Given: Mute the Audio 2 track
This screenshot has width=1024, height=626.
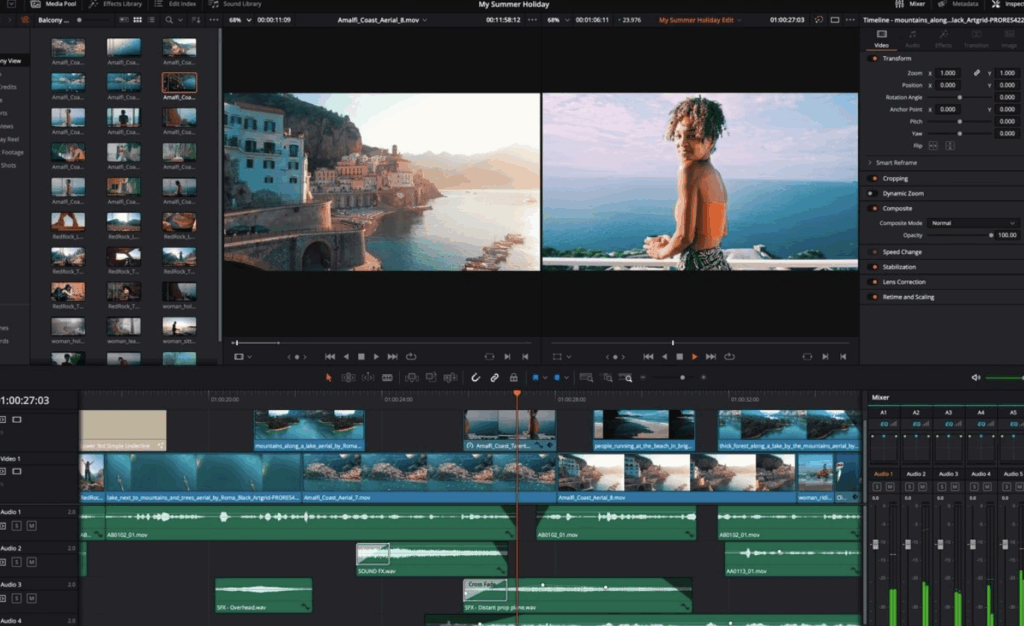Looking at the screenshot, I should tap(31, 562).
